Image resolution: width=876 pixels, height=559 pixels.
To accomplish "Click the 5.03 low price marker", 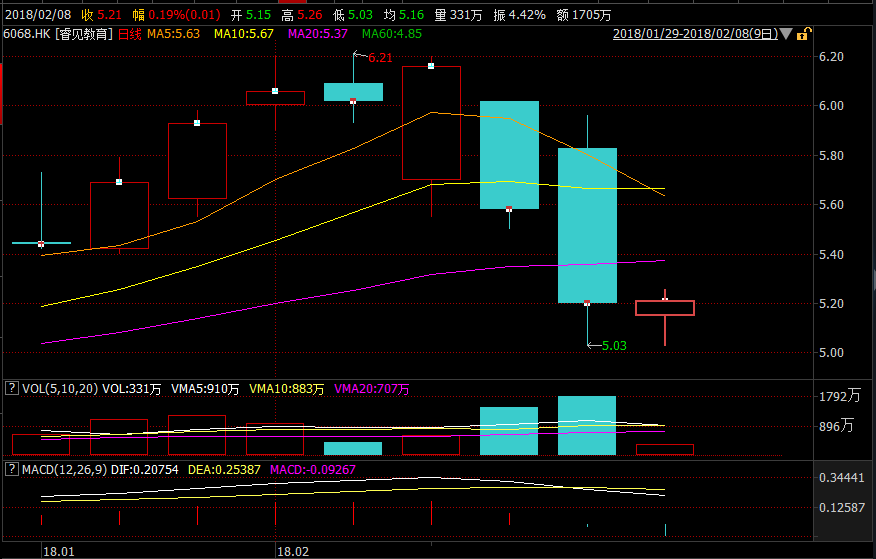I will (x=613, y=345).
